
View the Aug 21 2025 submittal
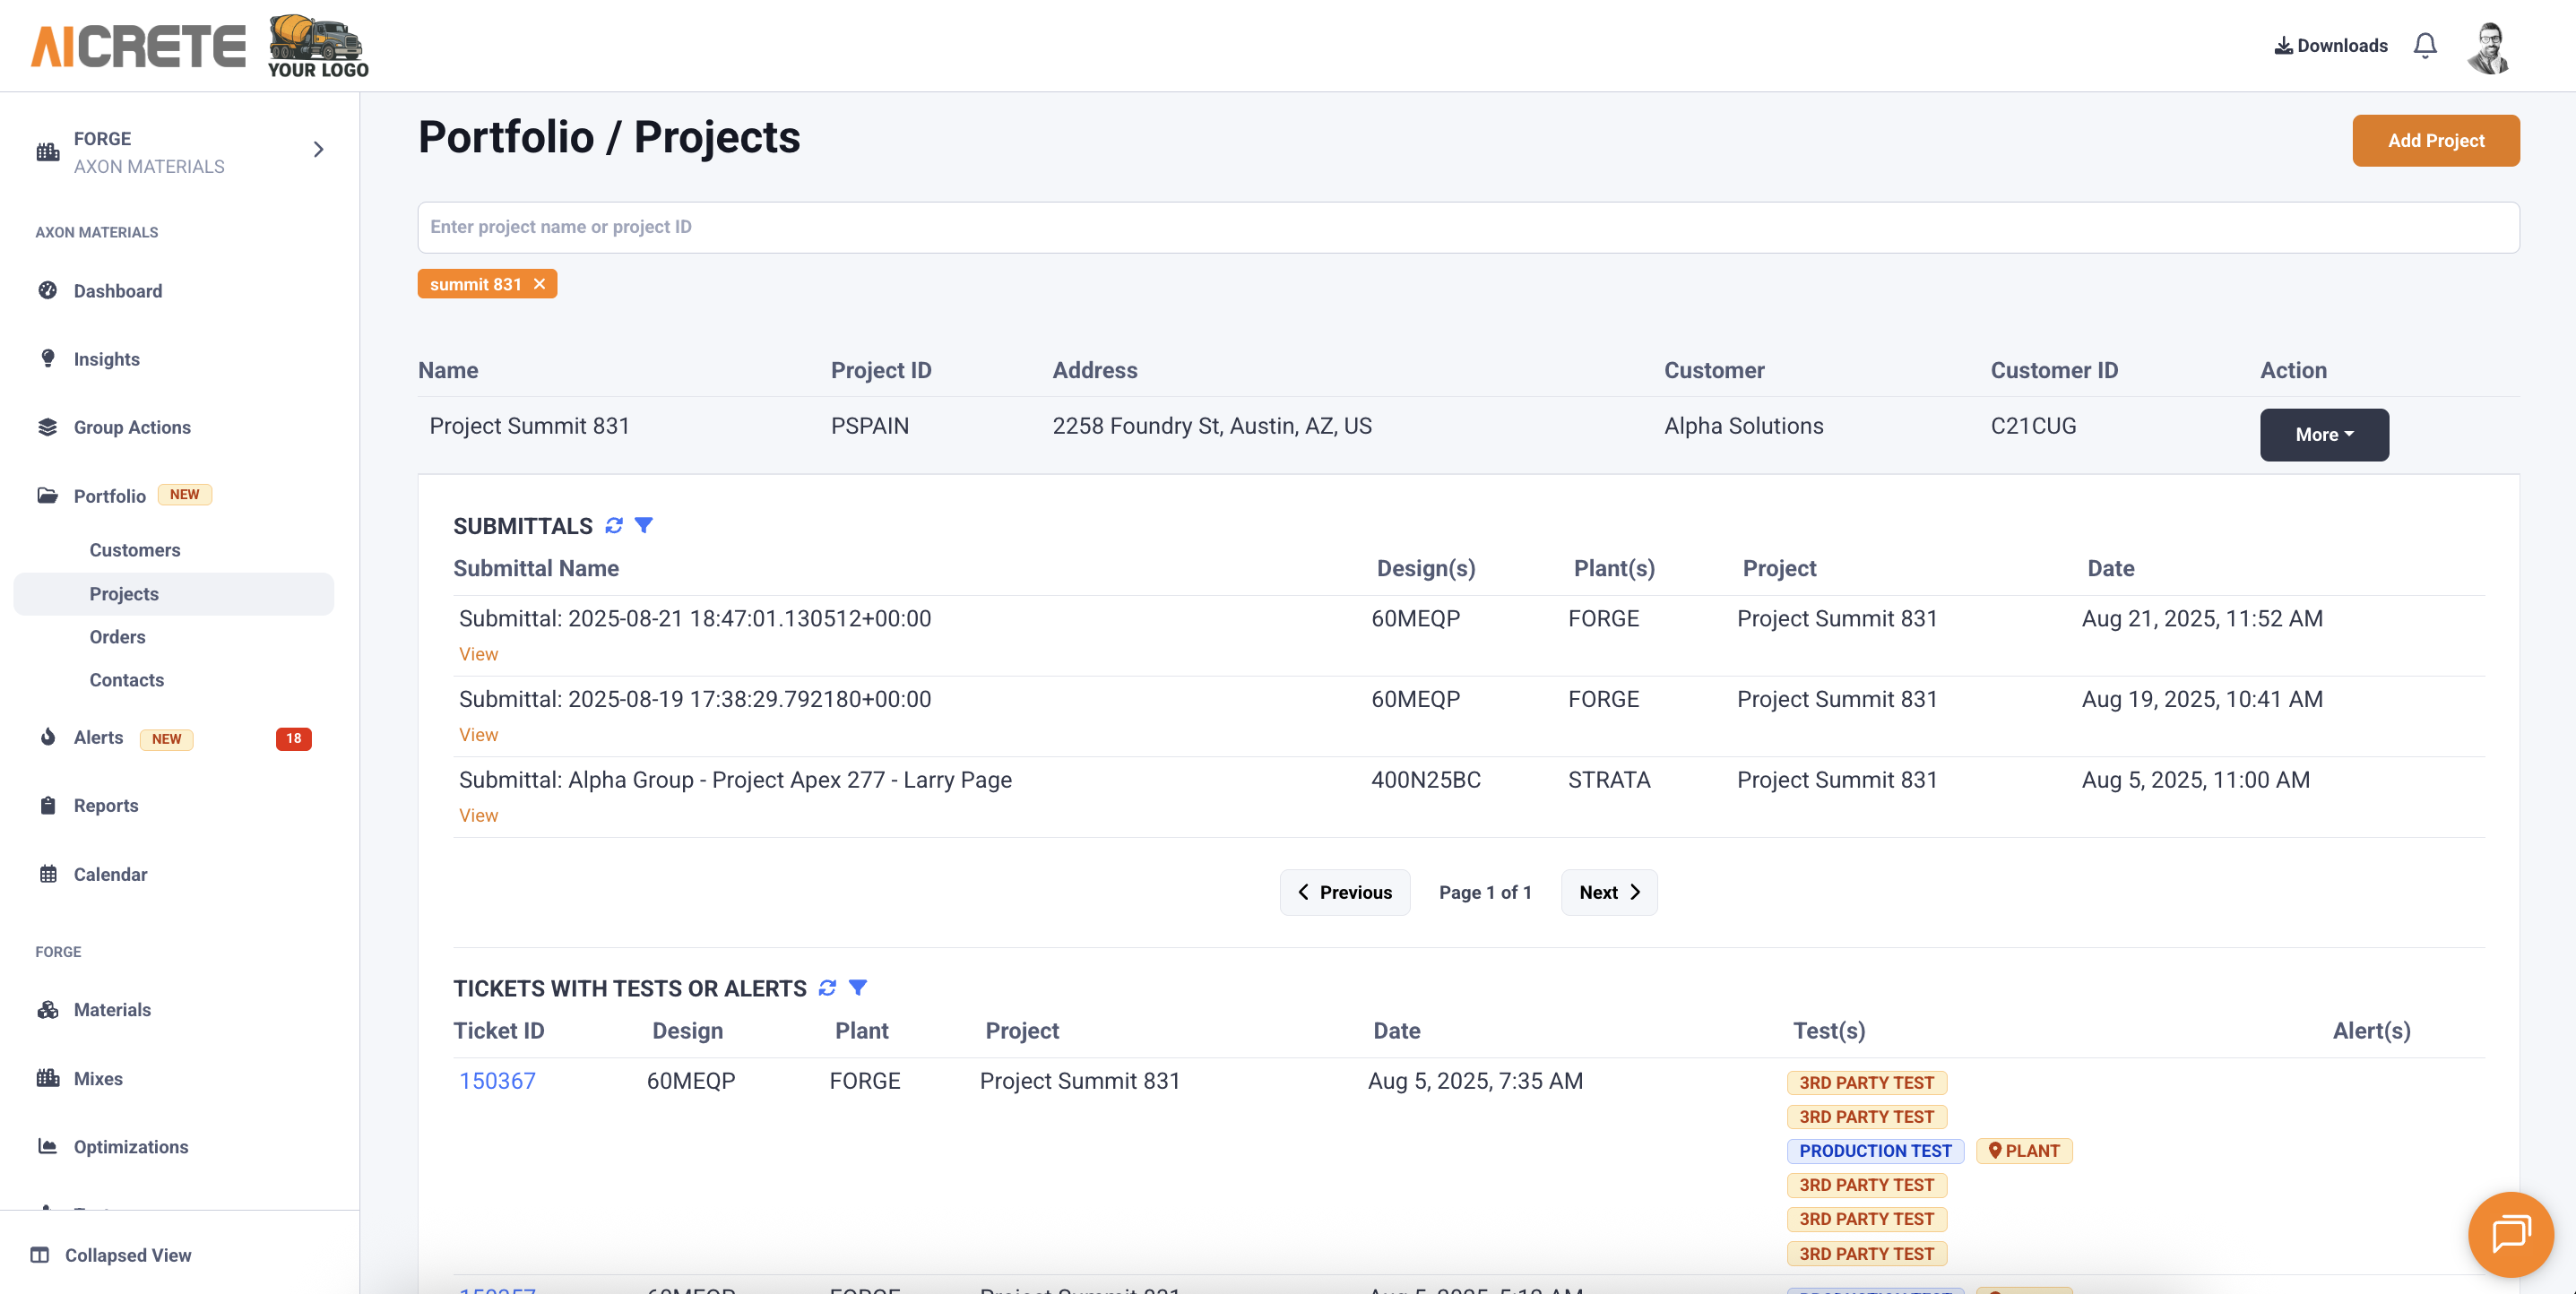pos(478,654)
